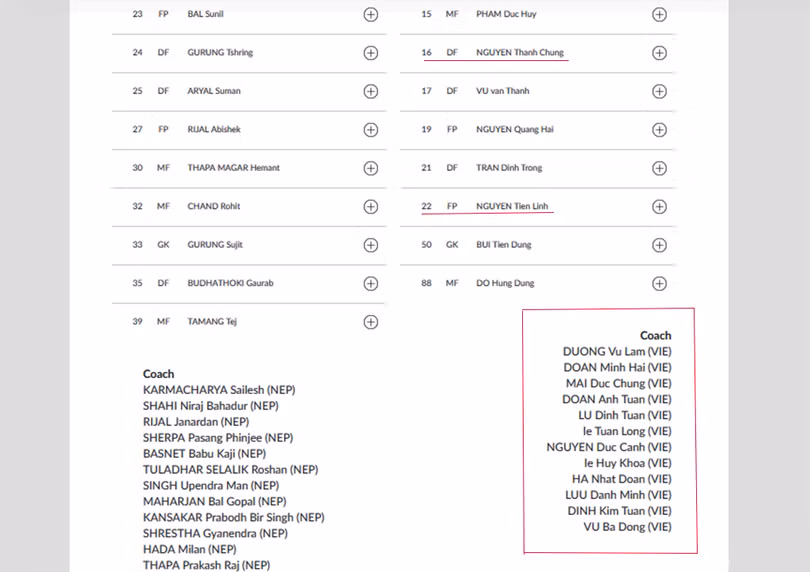810x572 pixels.
Task: Click plus icon beside TRAN Dinh Trong
Action: tap(659, 168)
